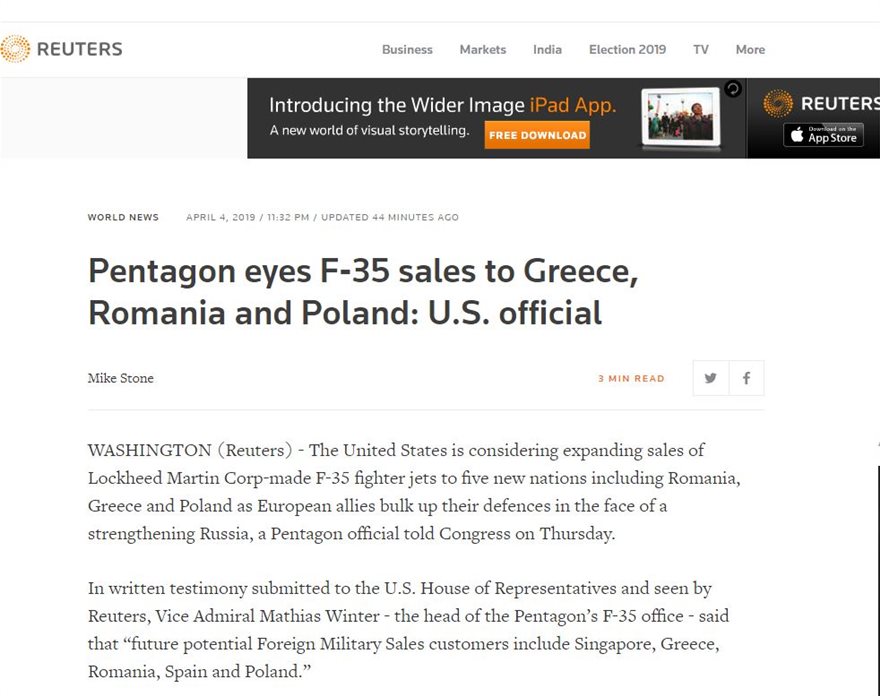
Task: Click the Reuters logo in header
Action: [62, 49]
